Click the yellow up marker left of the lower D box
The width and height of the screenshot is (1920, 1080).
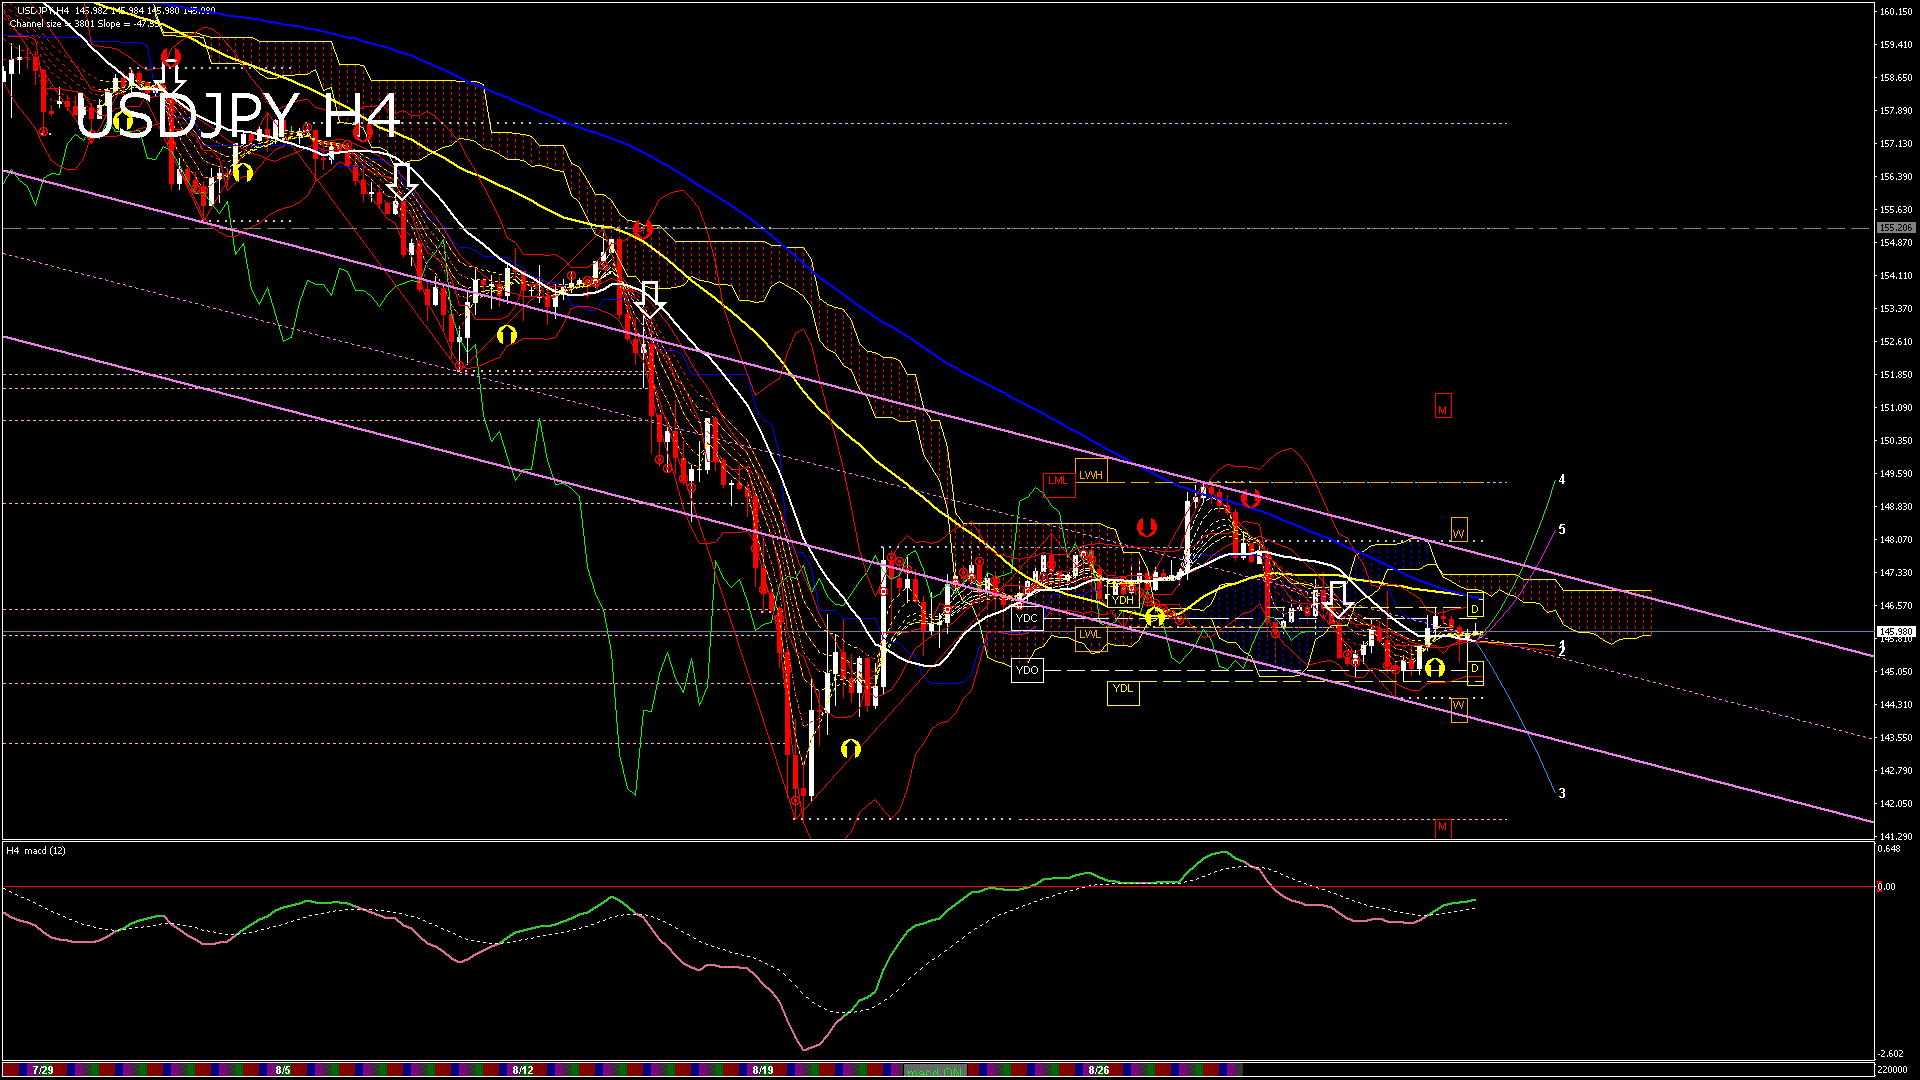point(1435,667)
